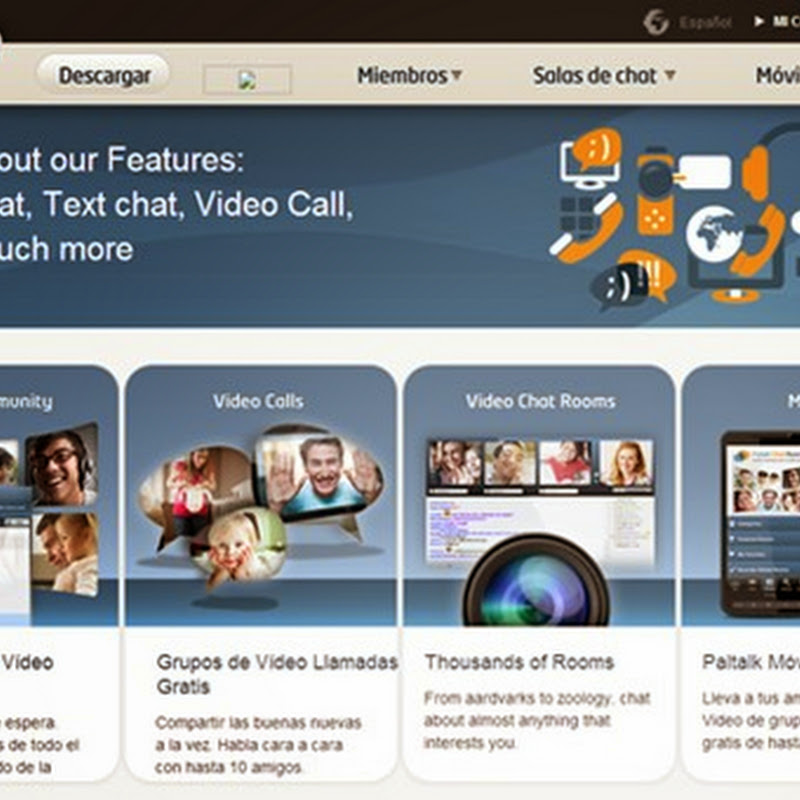This screenshot has width=800, height=800.
Task: Click the Video Chat Rooms screenshot image
Action: 540,501
